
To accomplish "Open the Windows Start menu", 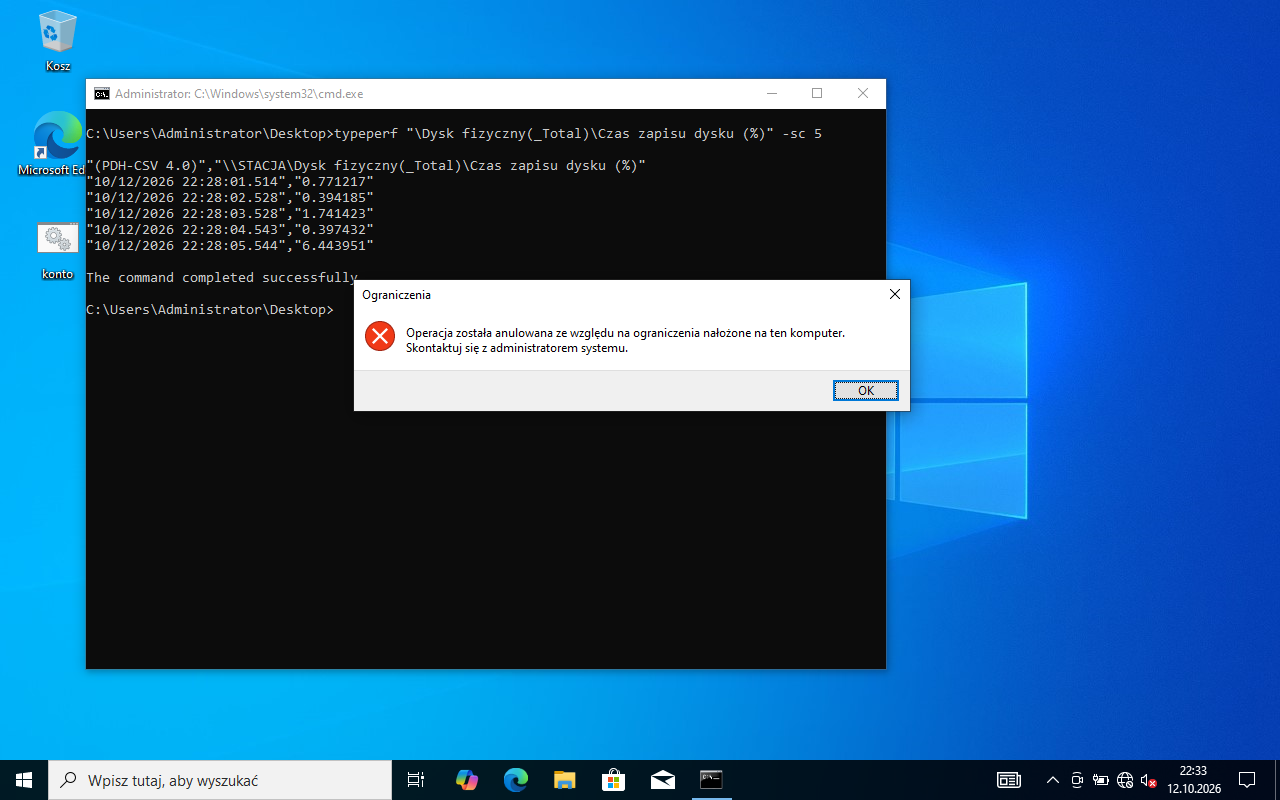I will (24, 780).
